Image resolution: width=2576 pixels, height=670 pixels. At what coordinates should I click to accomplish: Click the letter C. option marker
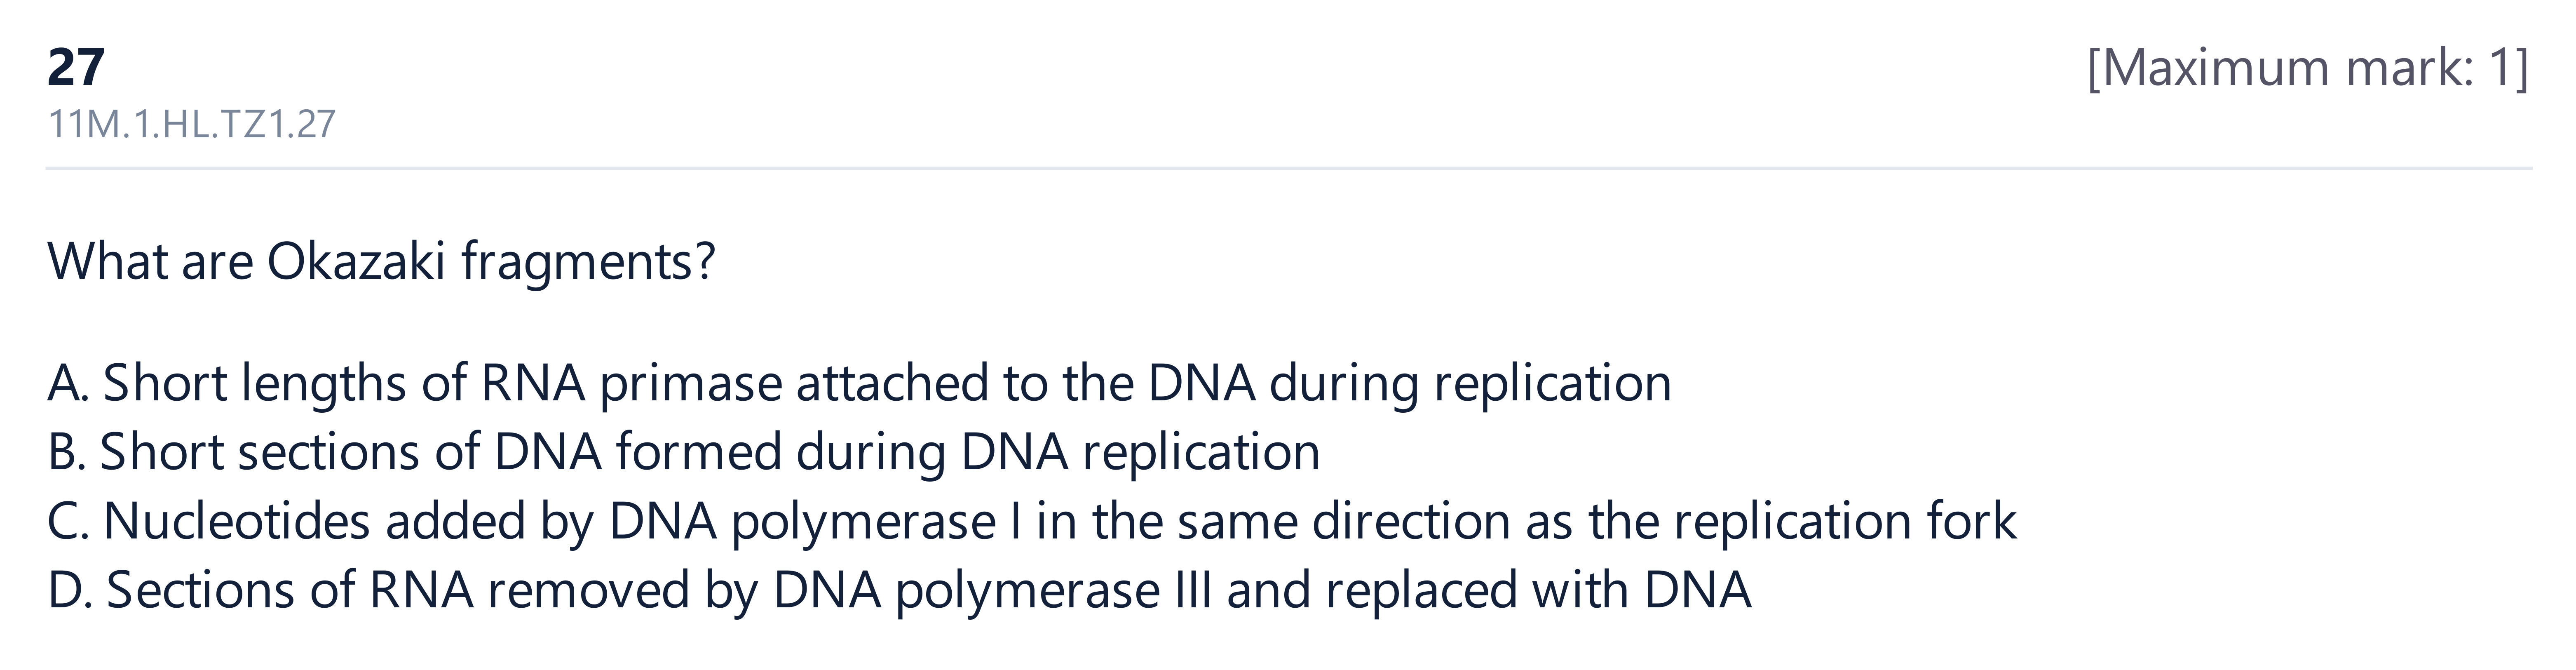pyautogui.click(x=68, y=522)
